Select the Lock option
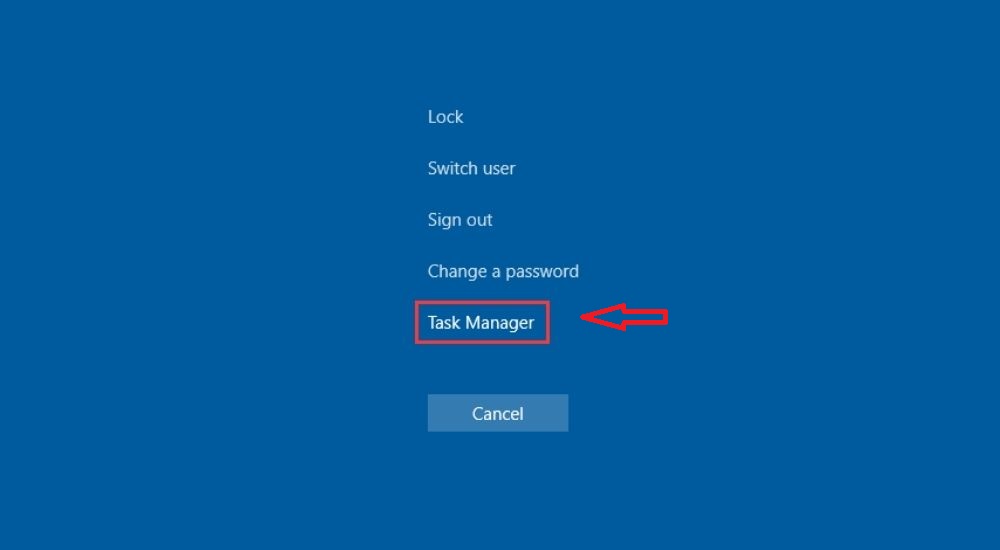The width and height of the screenshot is (1000, 550). (445, 117)
